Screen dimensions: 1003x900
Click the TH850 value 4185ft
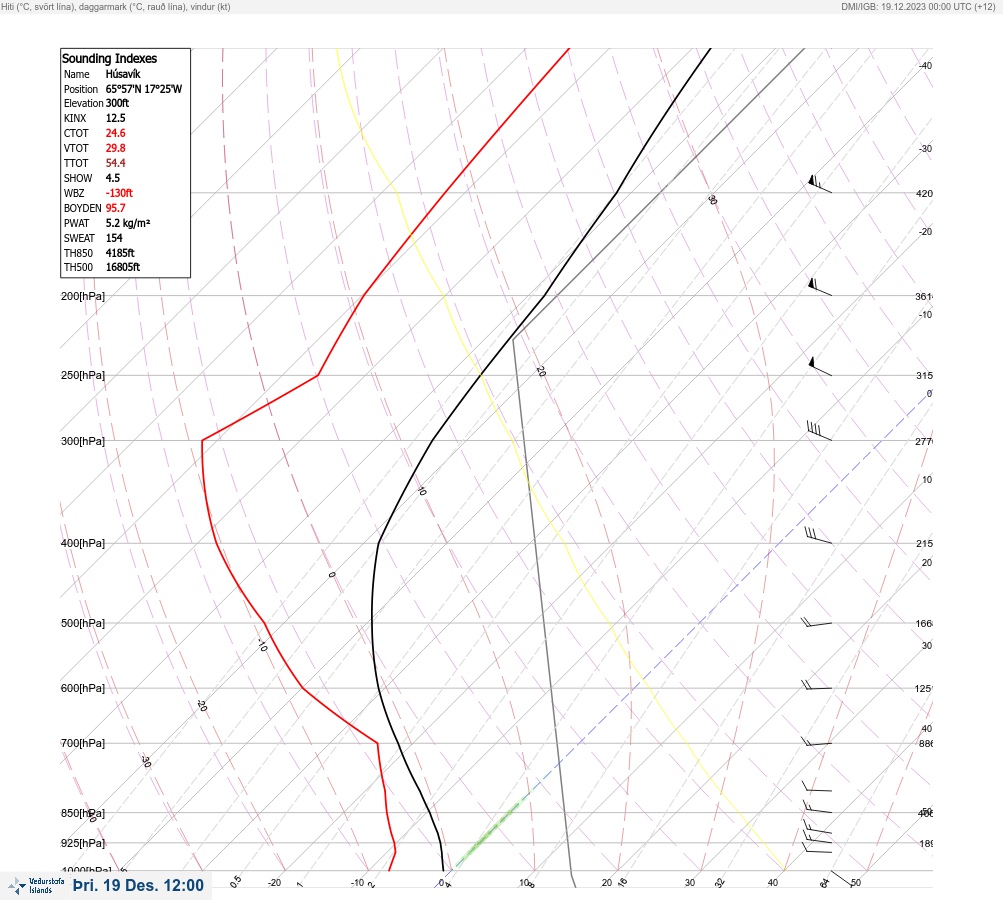tap(120, 253)
